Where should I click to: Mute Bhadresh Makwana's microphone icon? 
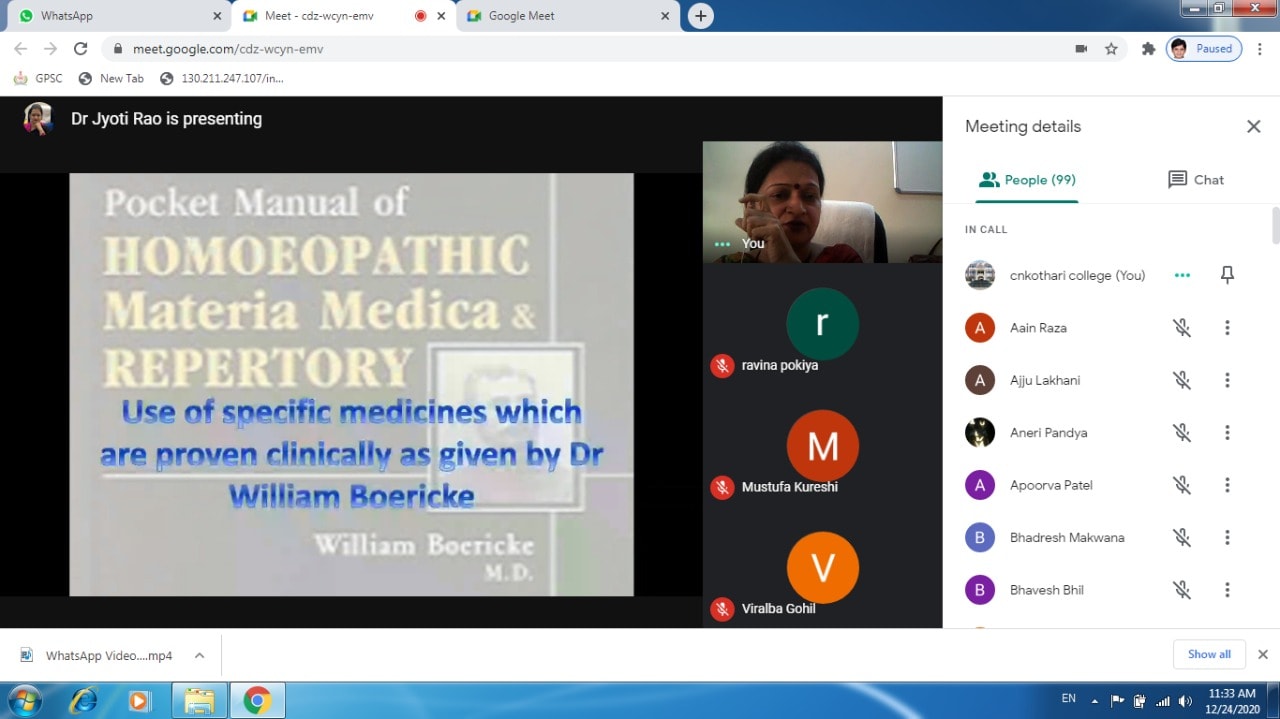click(1182, 537)
